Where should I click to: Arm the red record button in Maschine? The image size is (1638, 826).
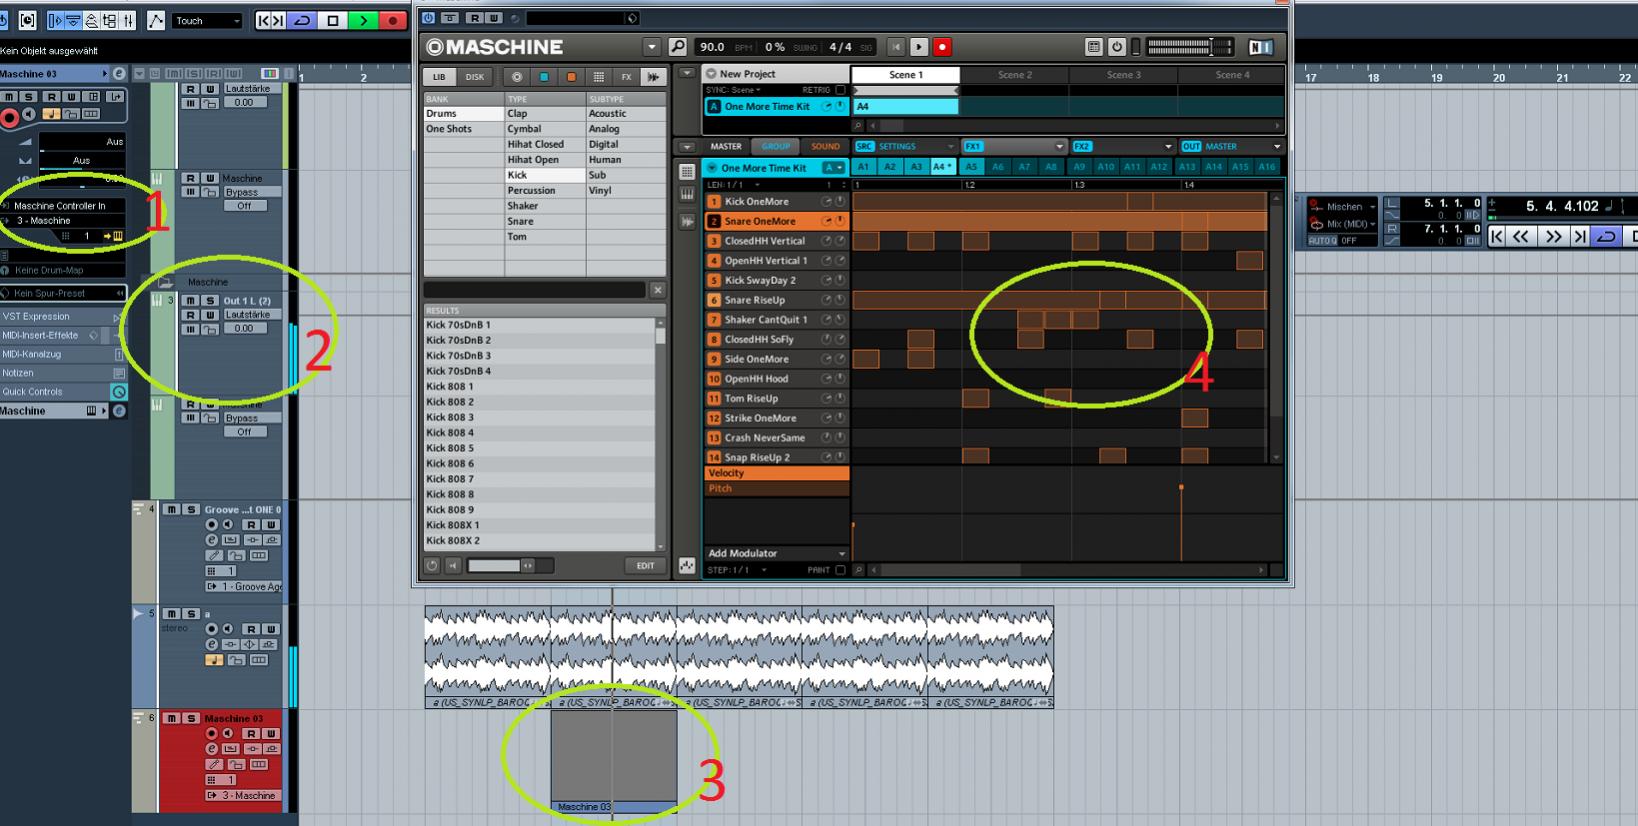click(942, 47)
